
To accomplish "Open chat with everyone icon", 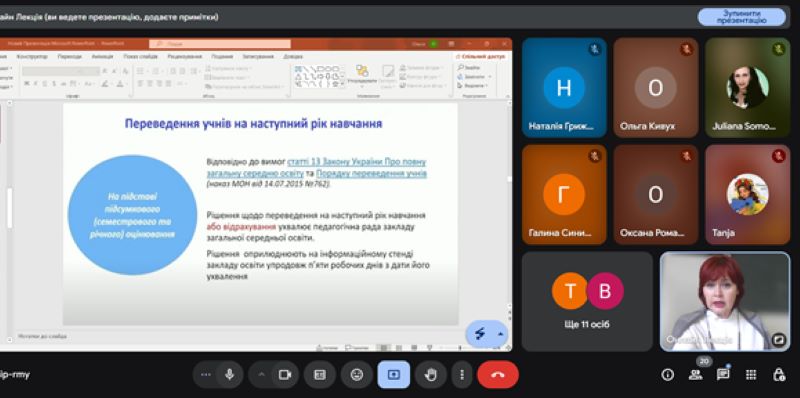I will click(x=723, y=375).
